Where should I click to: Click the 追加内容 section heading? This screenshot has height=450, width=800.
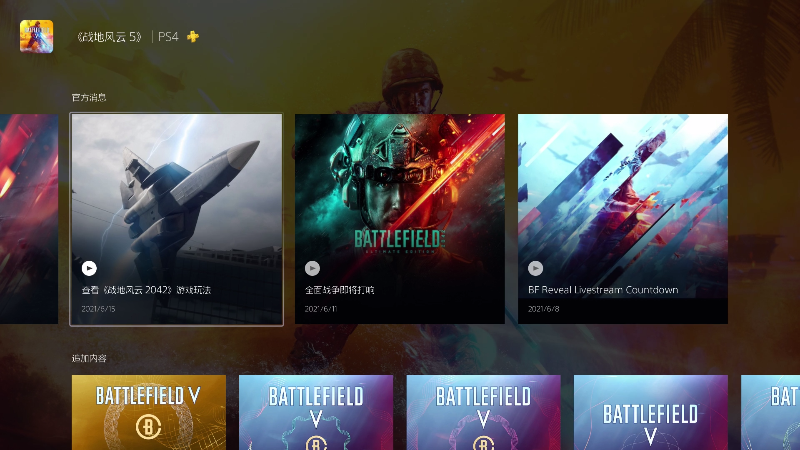pos(89,358)
